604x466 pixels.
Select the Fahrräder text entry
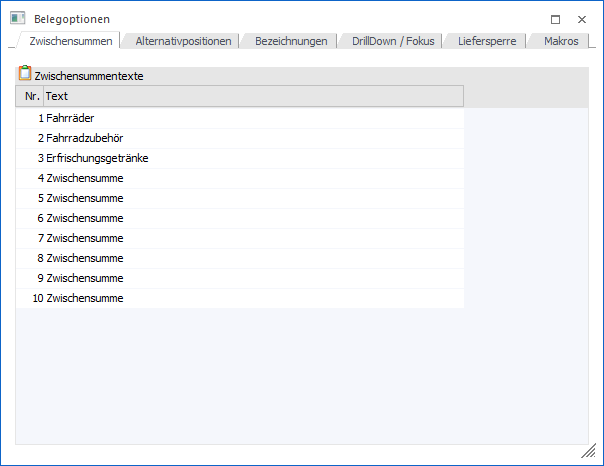(70, 118)
